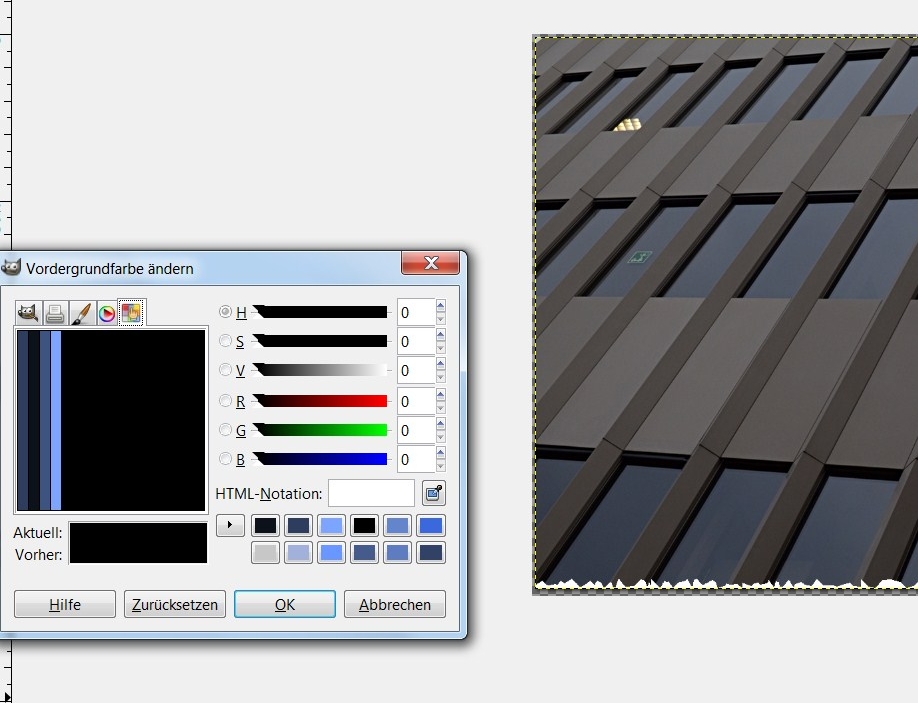Pick the bottom-row sky blue swatch
Image resolution: width=918 pixels, height=703 pixels.
[x=331, y=553]
